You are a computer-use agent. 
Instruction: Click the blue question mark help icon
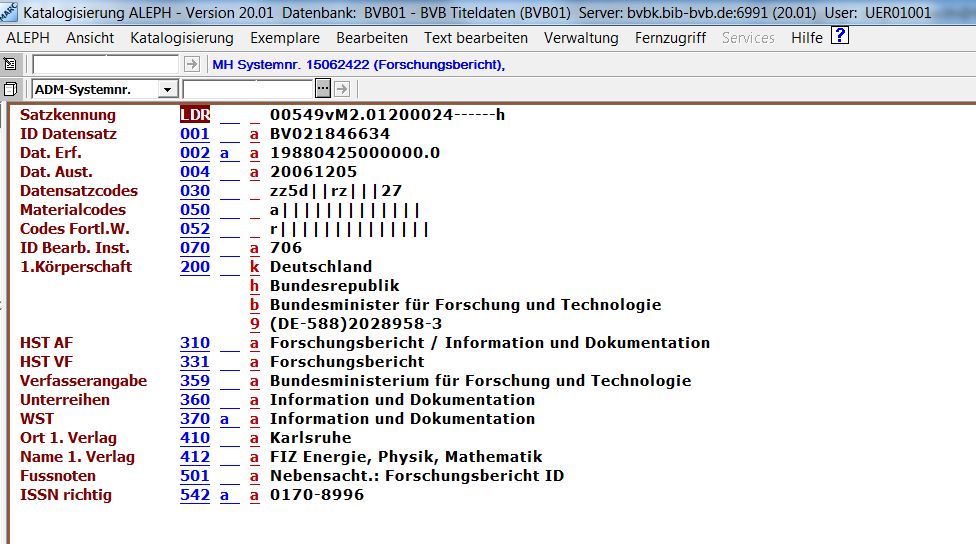(x=840, y=37)
